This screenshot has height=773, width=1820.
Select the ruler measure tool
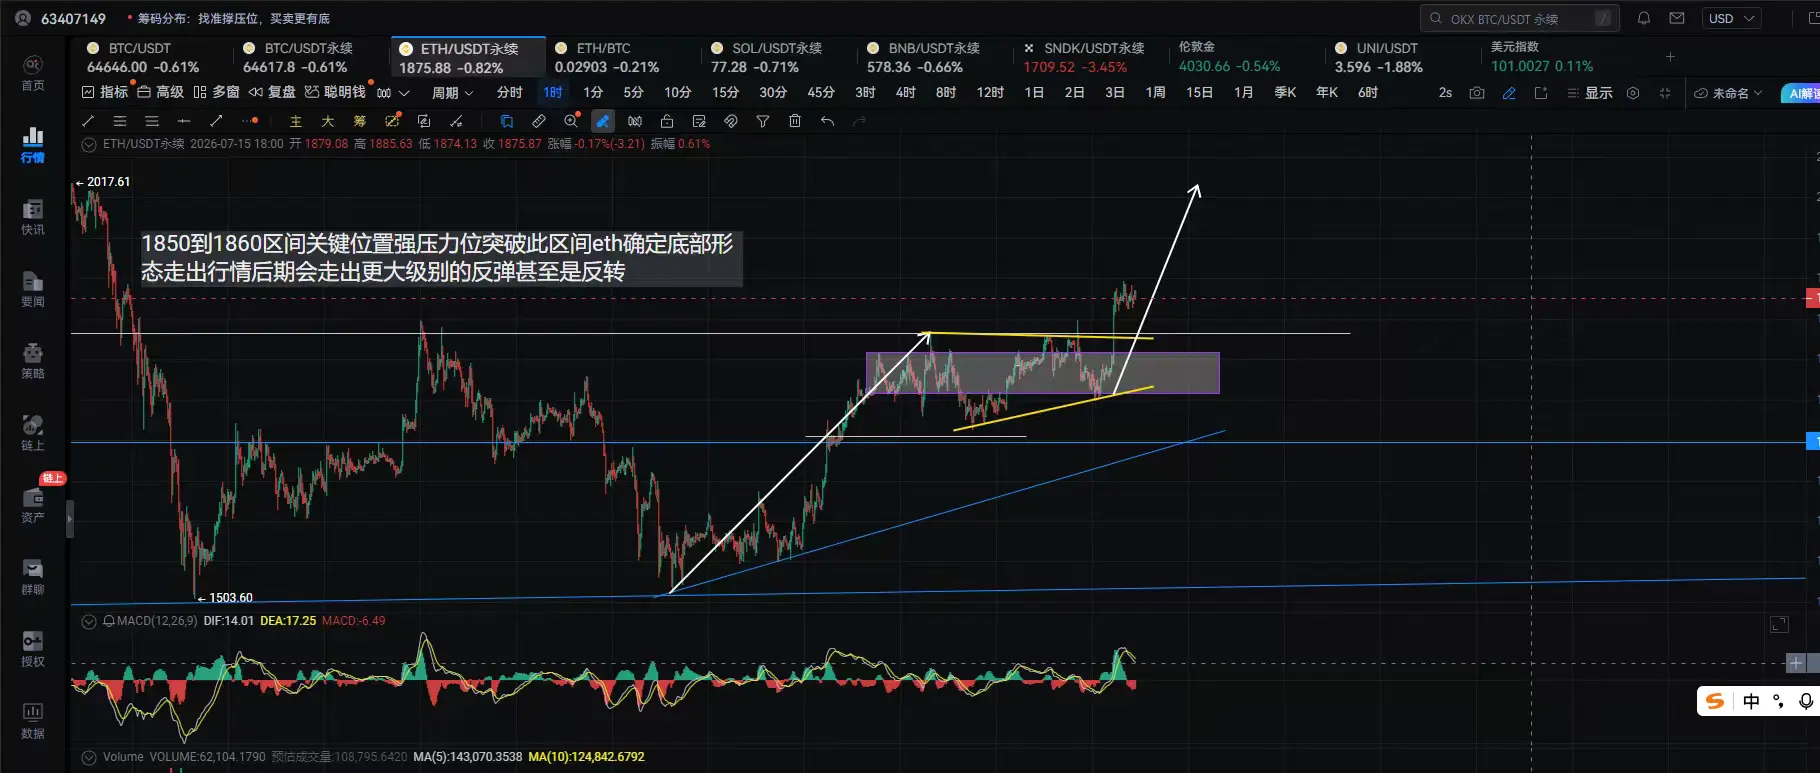(x=539, y=121)
